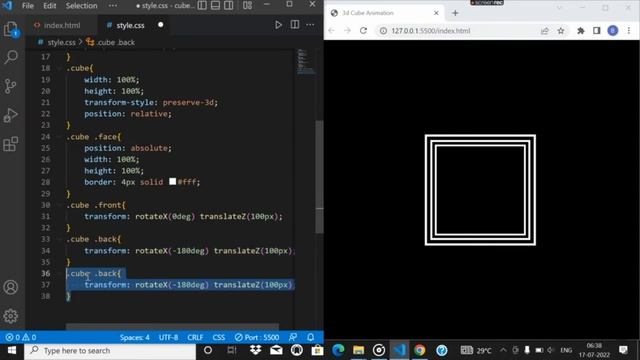
Task: Collapse the .cube .back rule at line 33
Action: [x=60, y=239]
